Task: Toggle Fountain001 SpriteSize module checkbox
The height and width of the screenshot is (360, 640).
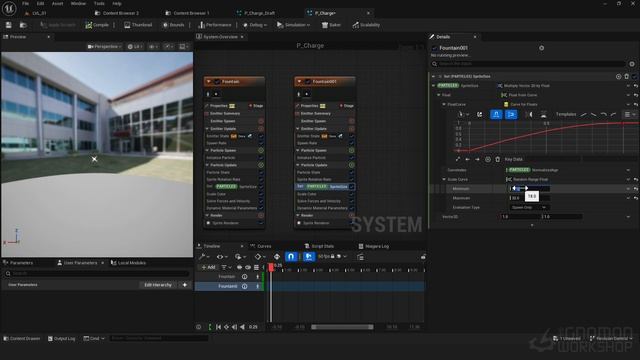Action: [x=351, y=187]
